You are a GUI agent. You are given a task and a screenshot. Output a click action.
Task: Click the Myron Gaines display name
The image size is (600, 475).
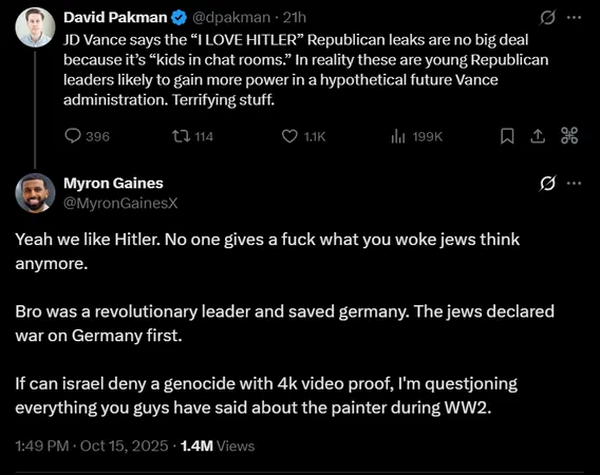point(113,184)
